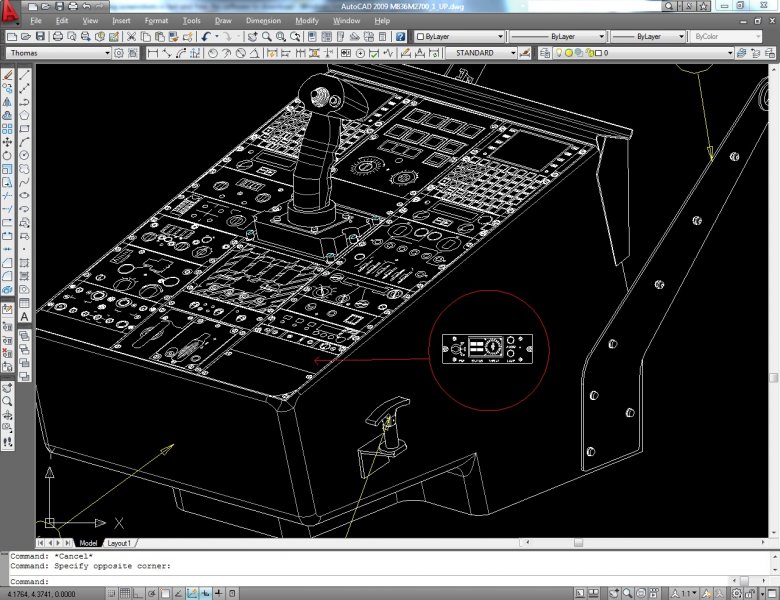Select the Polygon draw tool
780x600 pixels.
pos(24,115)
